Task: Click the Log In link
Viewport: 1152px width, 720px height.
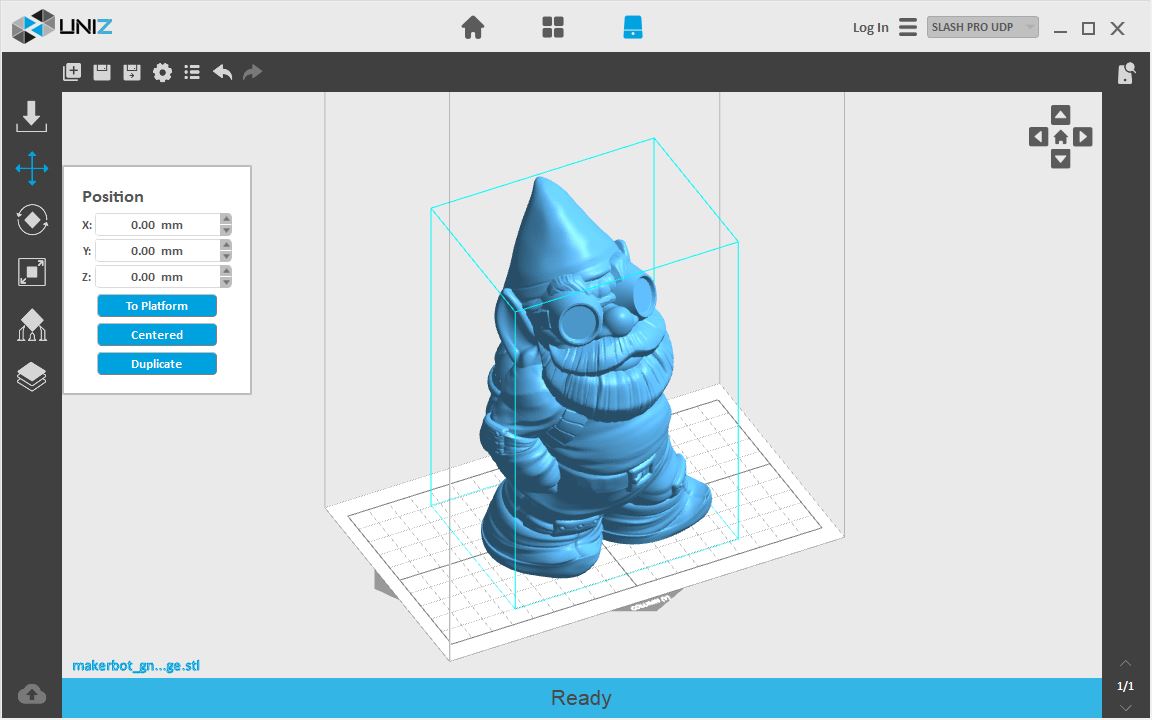Action: click(869, 27)
